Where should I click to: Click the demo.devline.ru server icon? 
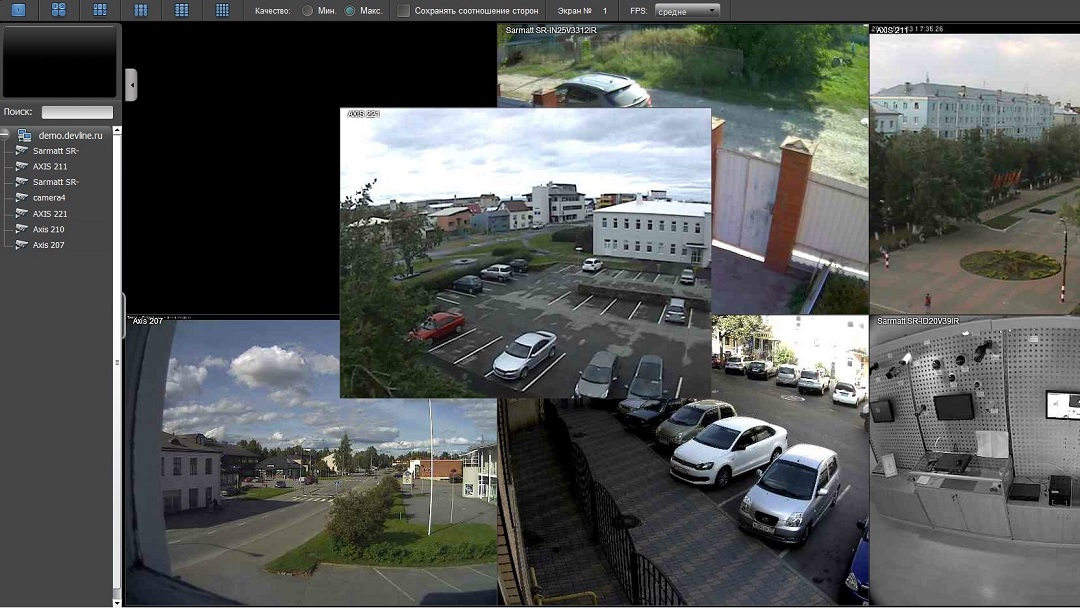[x=24, y=135]
